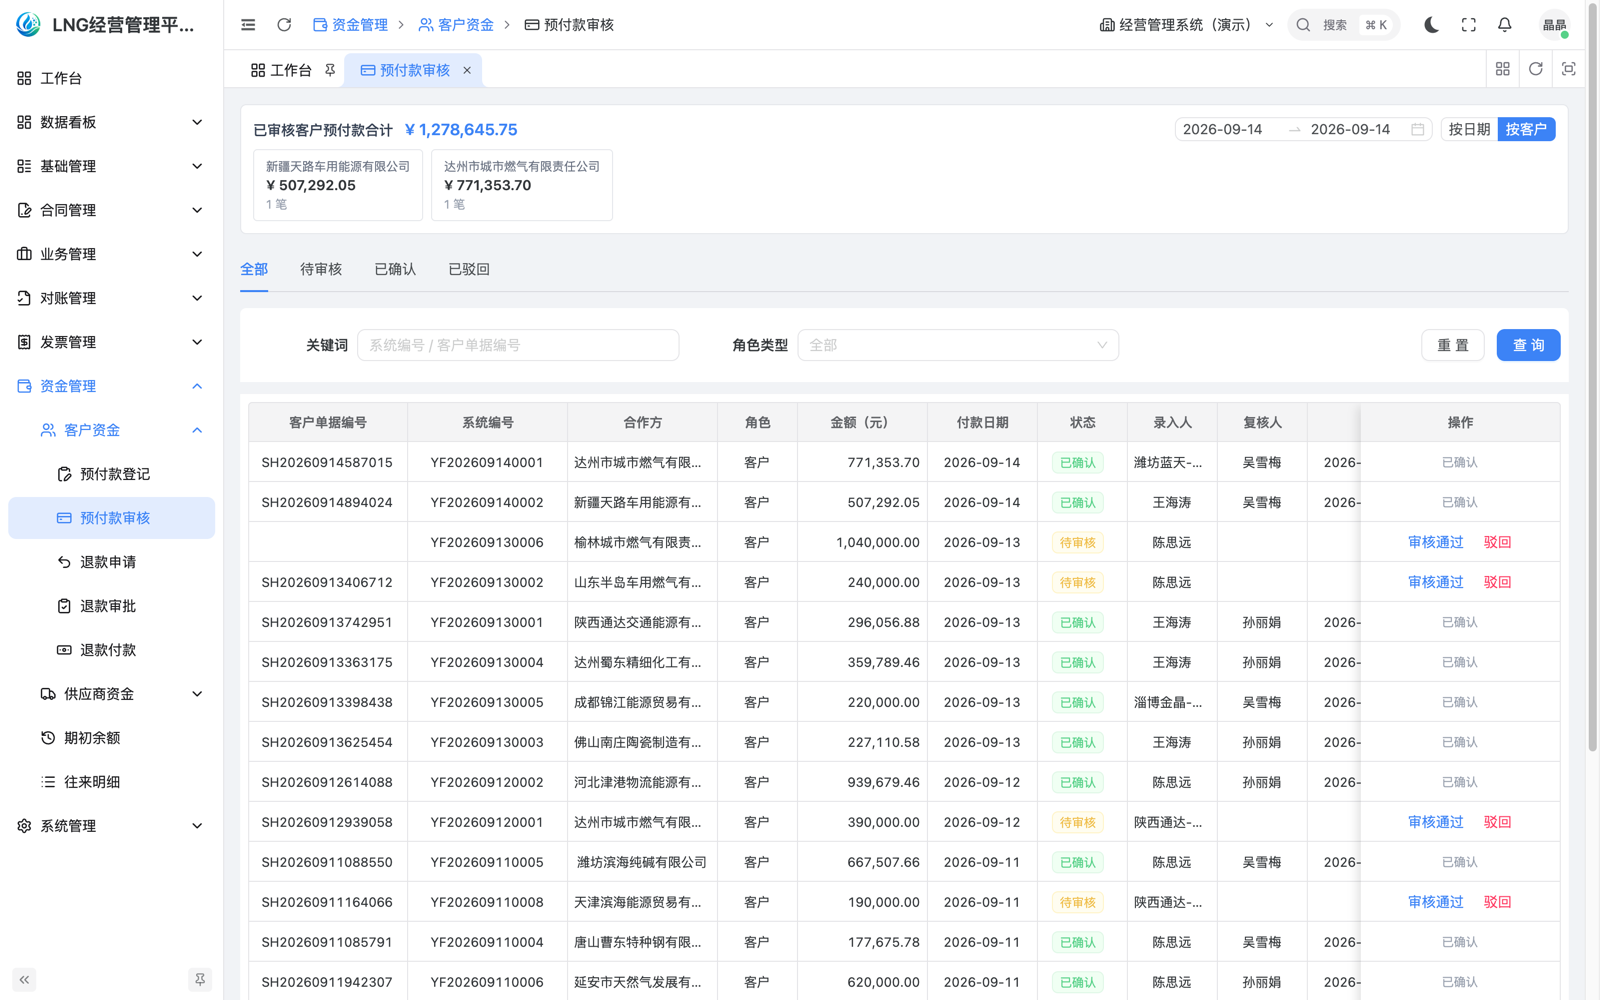
Task: Click the 查询 button
Action: [x=1528, y=345]
